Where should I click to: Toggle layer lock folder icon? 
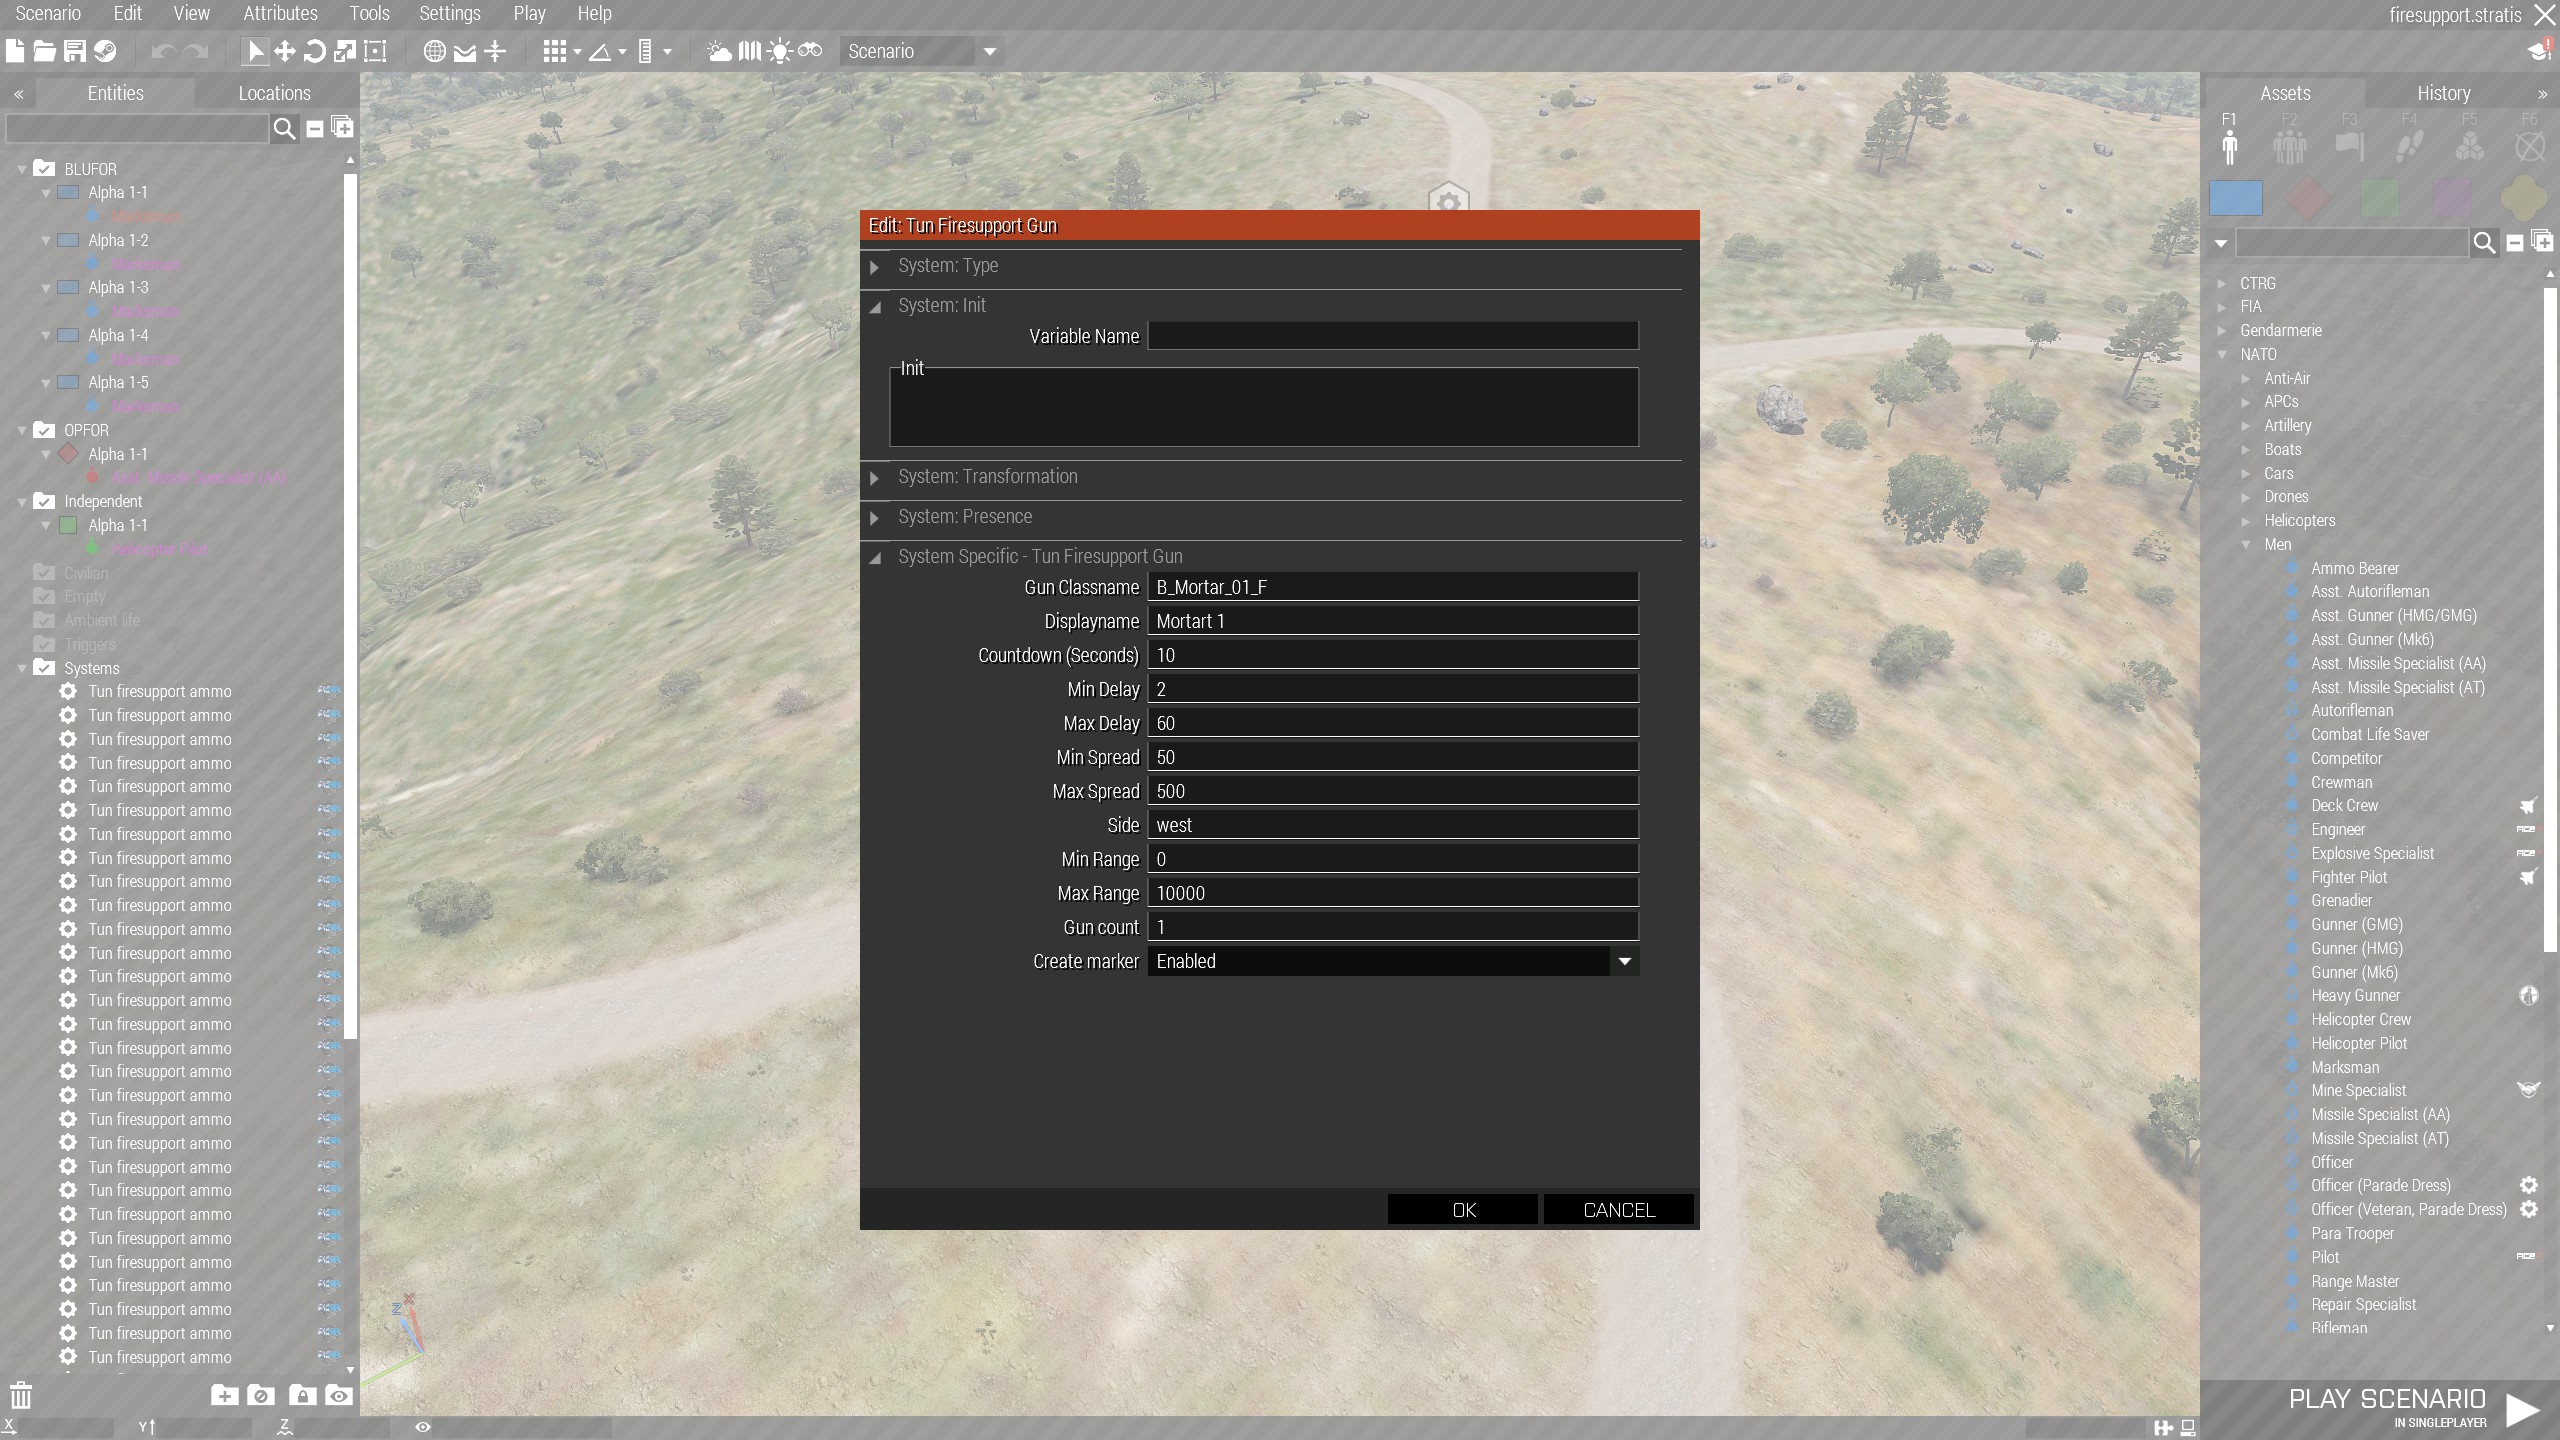click(302, 1396)
